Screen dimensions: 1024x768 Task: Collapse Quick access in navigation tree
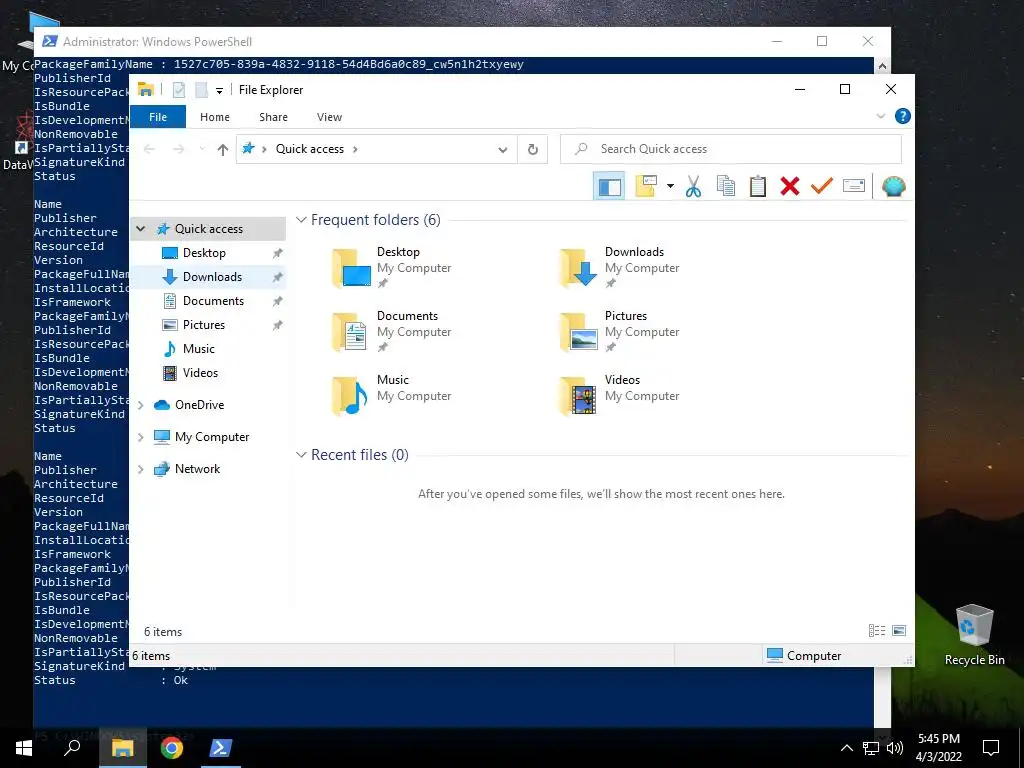pos(140,229)
